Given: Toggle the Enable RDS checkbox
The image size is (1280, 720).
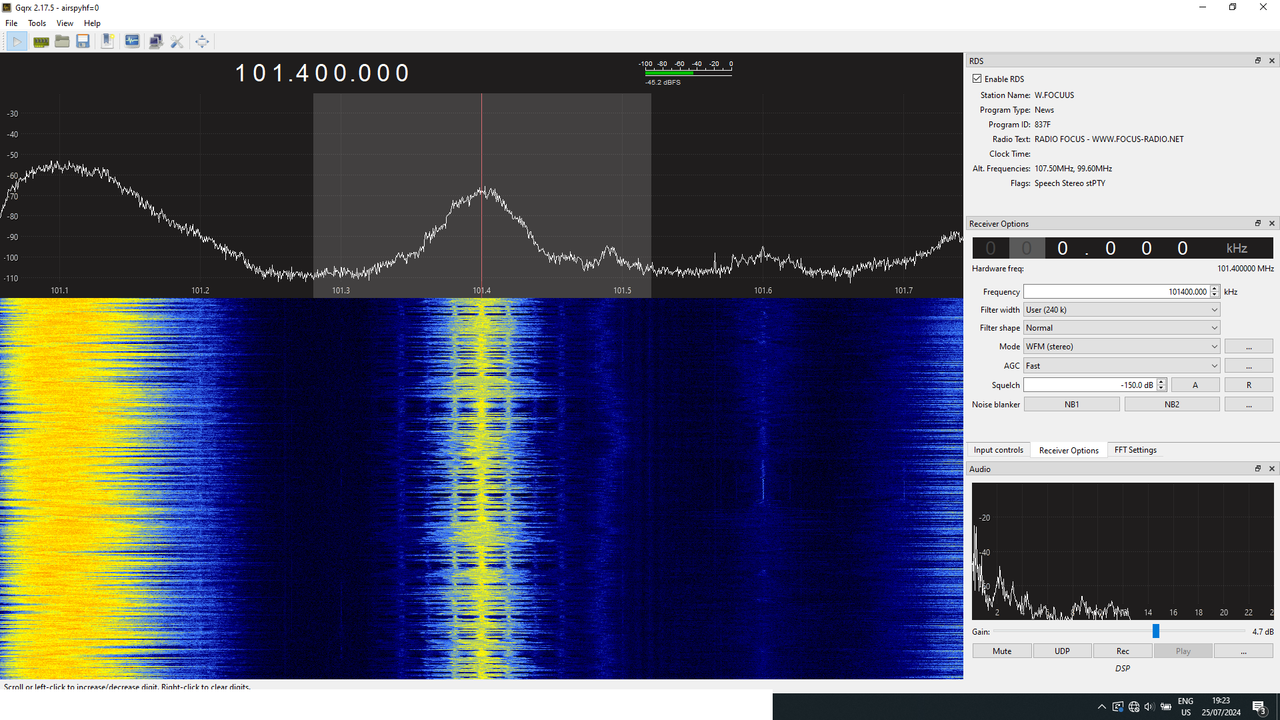Looking at the screenshot, I should (x=977, y=79).
